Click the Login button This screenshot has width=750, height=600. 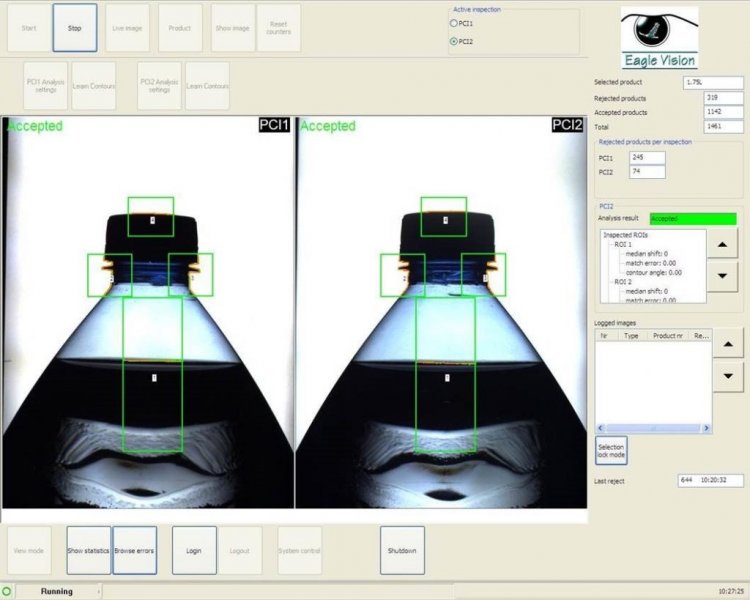pyautogui.click(x=194, y=551)
